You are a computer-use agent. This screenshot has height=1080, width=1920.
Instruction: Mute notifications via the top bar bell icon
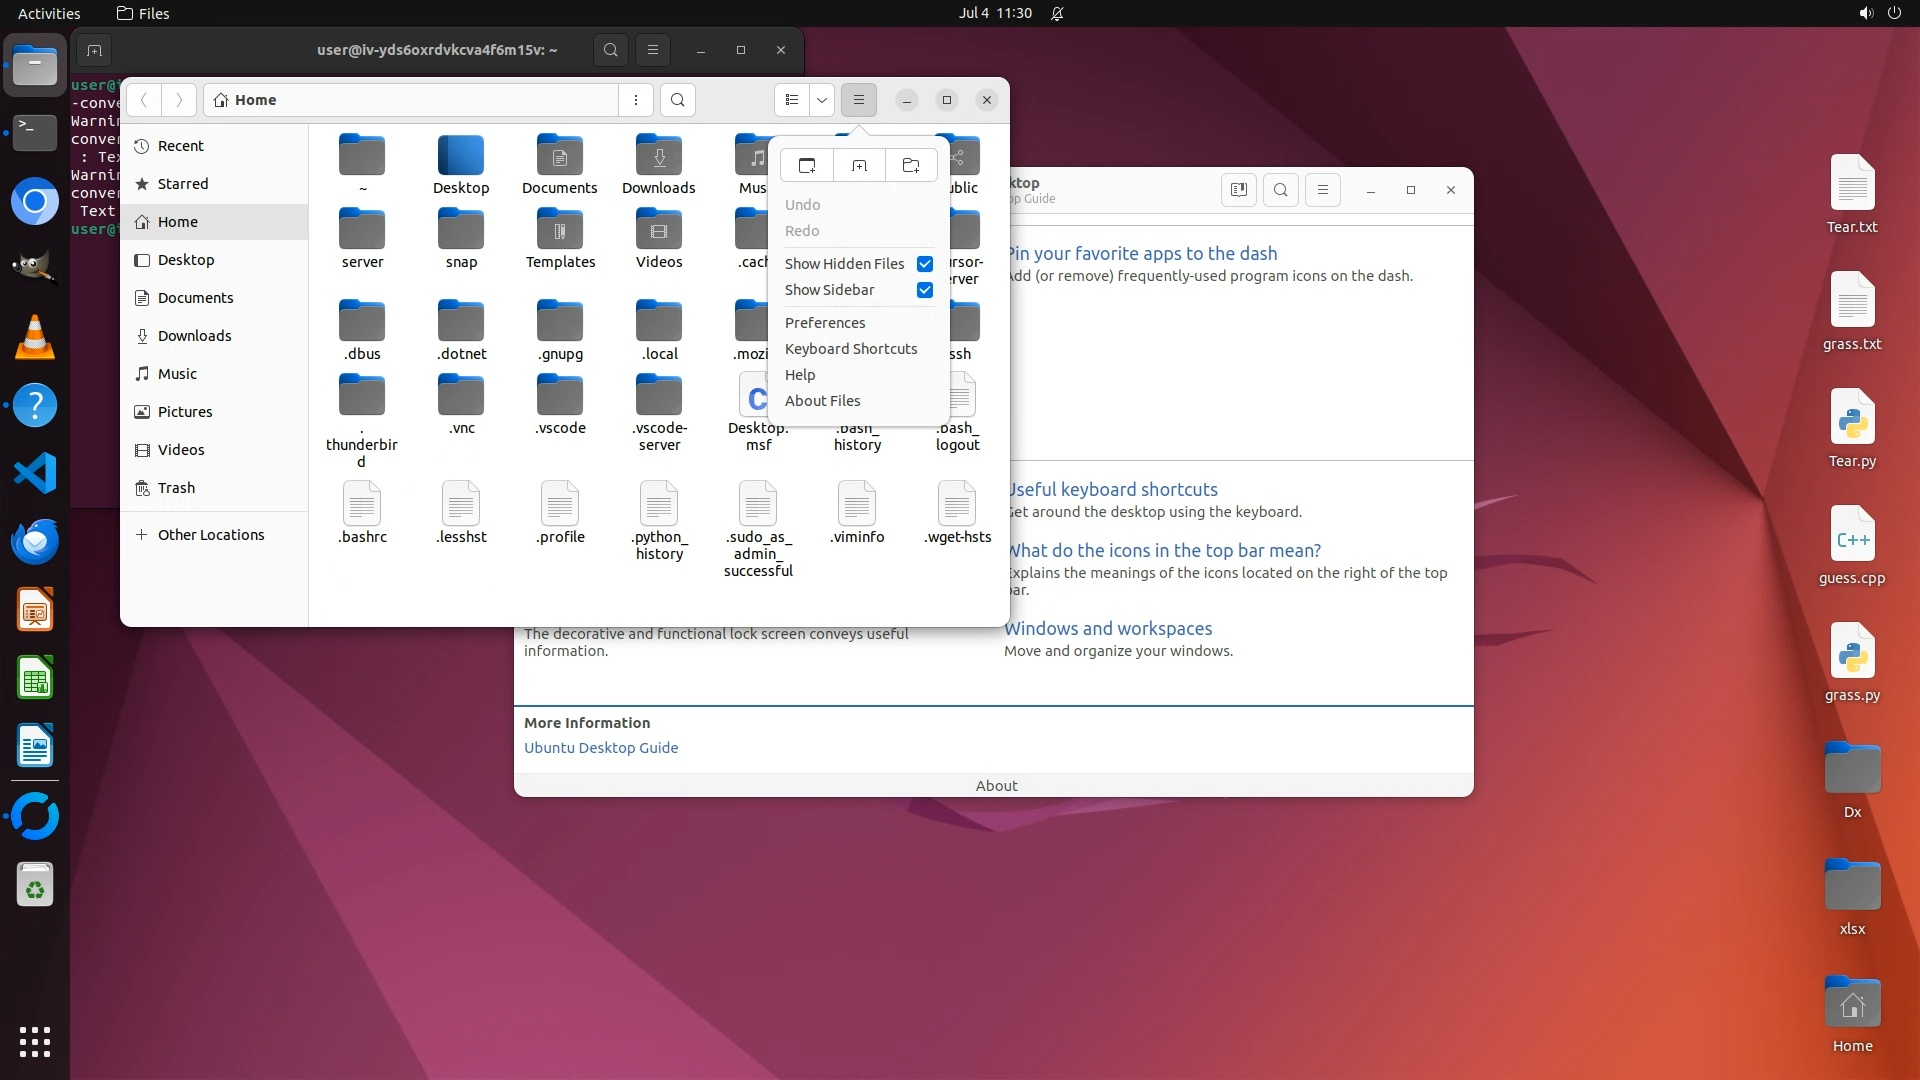point(1057,14)
